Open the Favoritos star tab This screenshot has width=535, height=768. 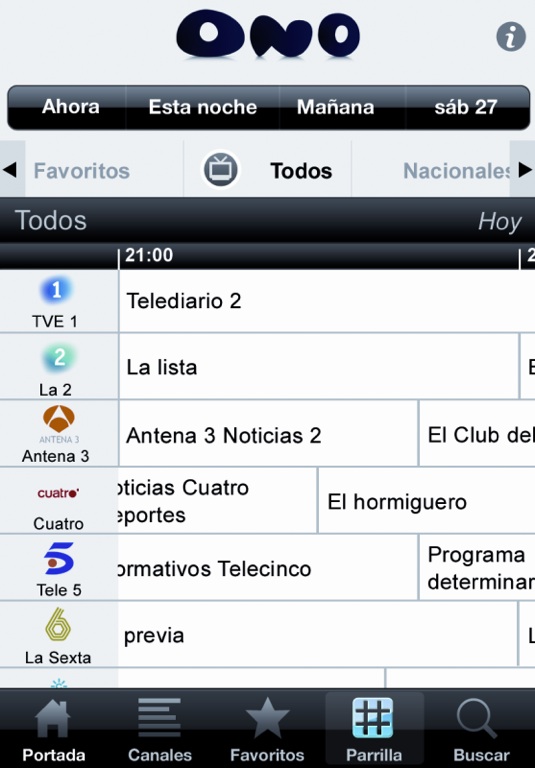267,729
